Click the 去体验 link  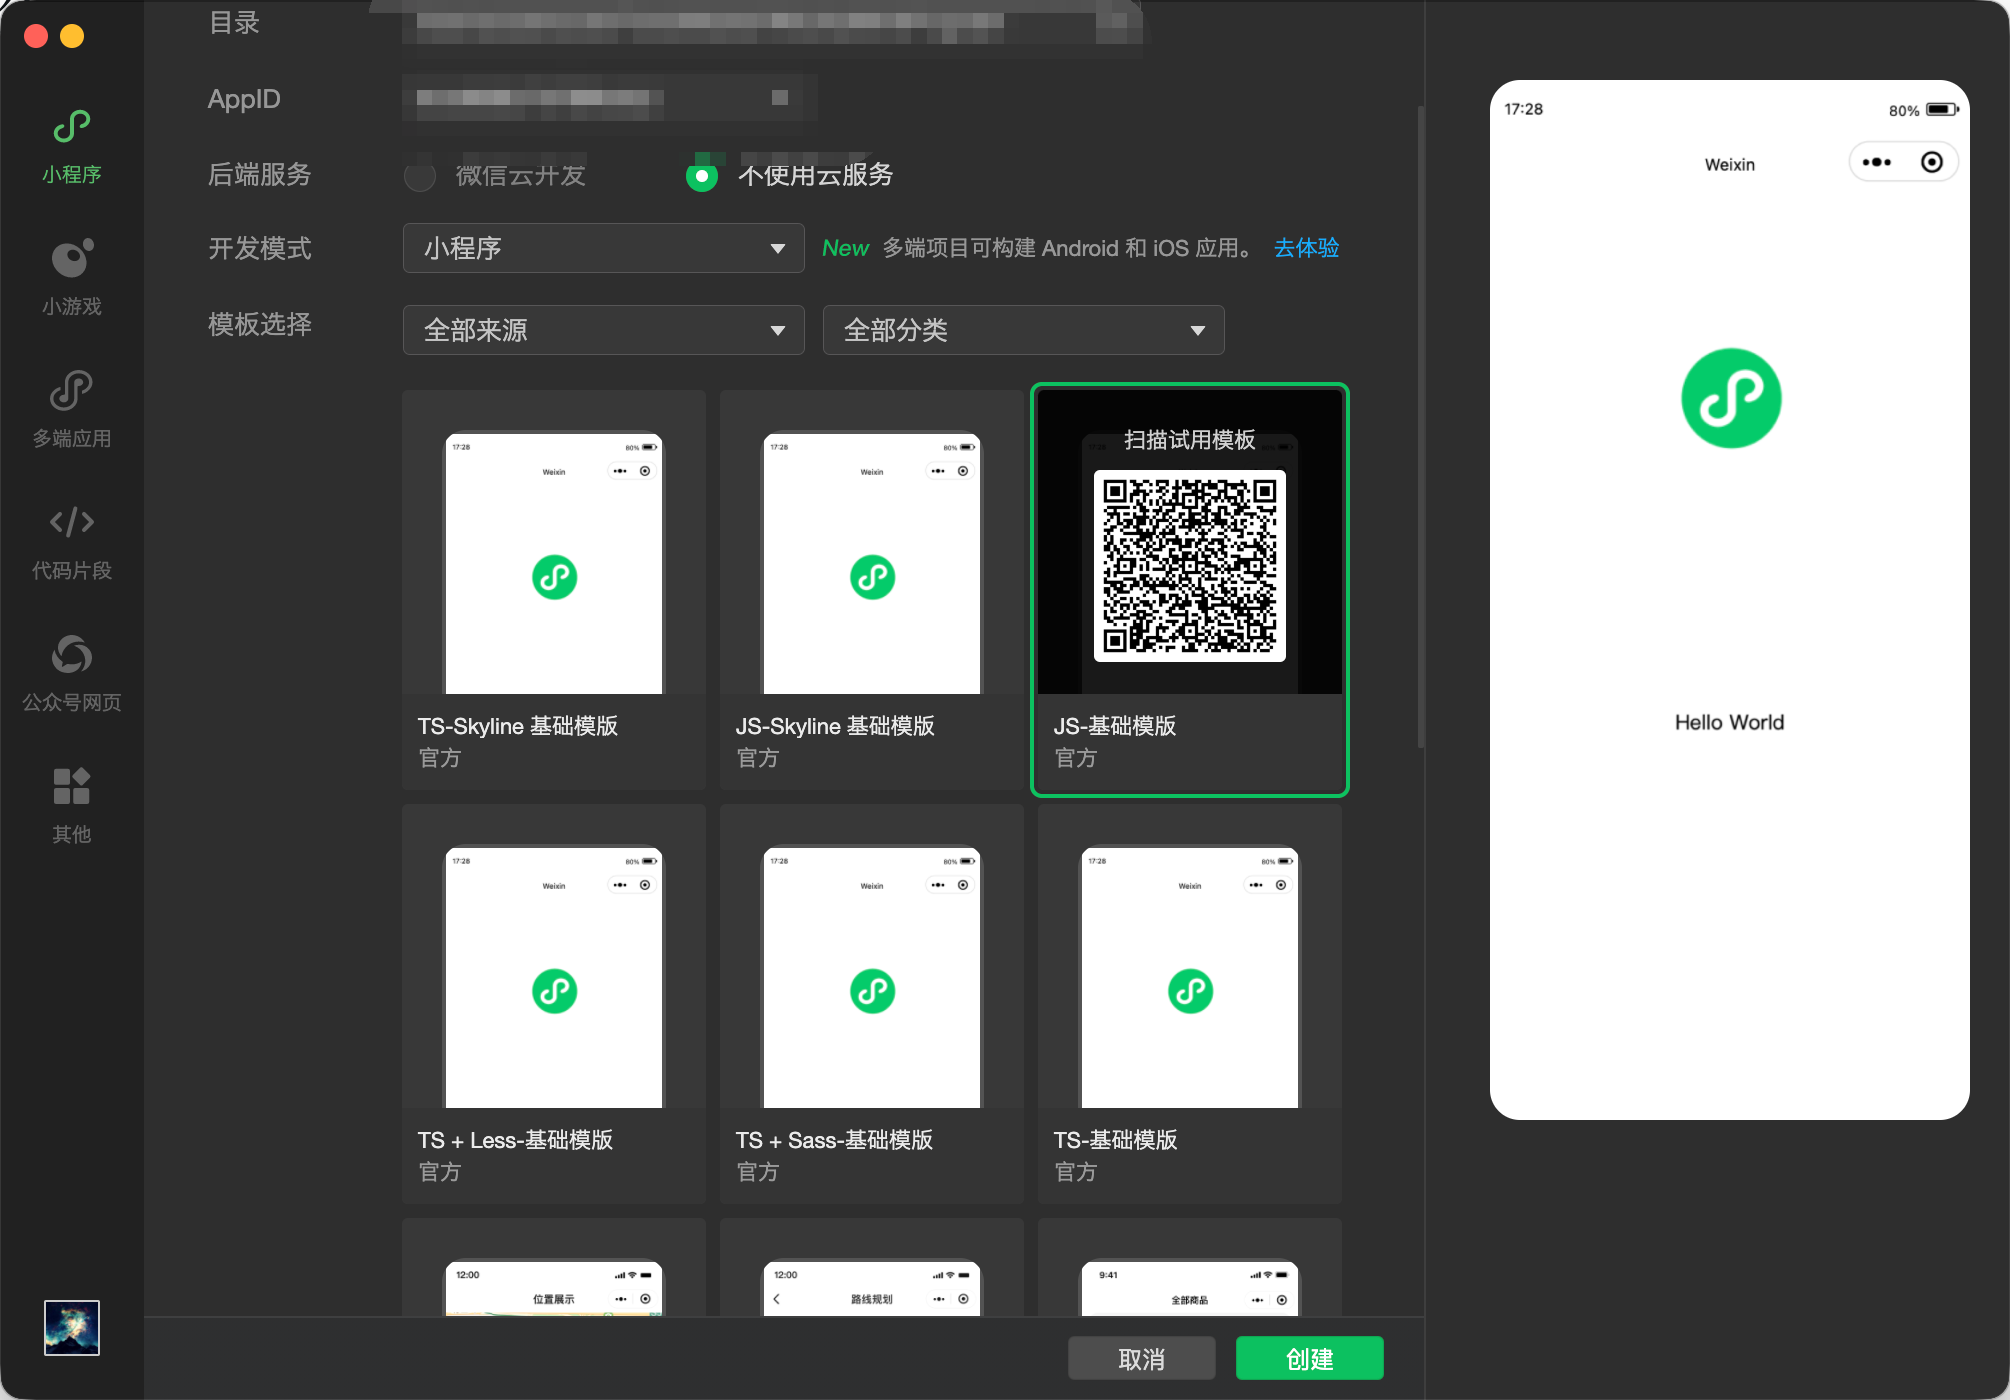click(1306, 248)
